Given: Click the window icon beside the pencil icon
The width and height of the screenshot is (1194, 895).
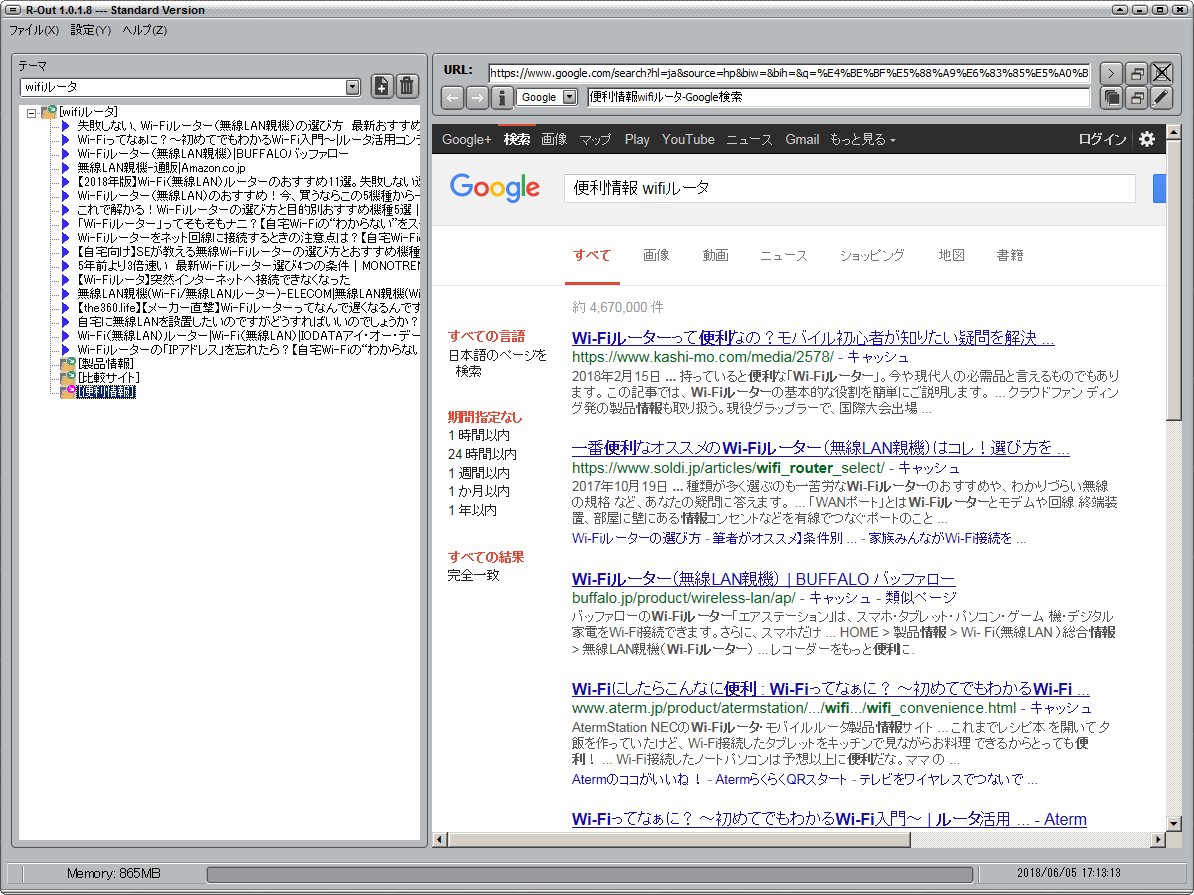Looking at the screenshot, I should 1136,97.
